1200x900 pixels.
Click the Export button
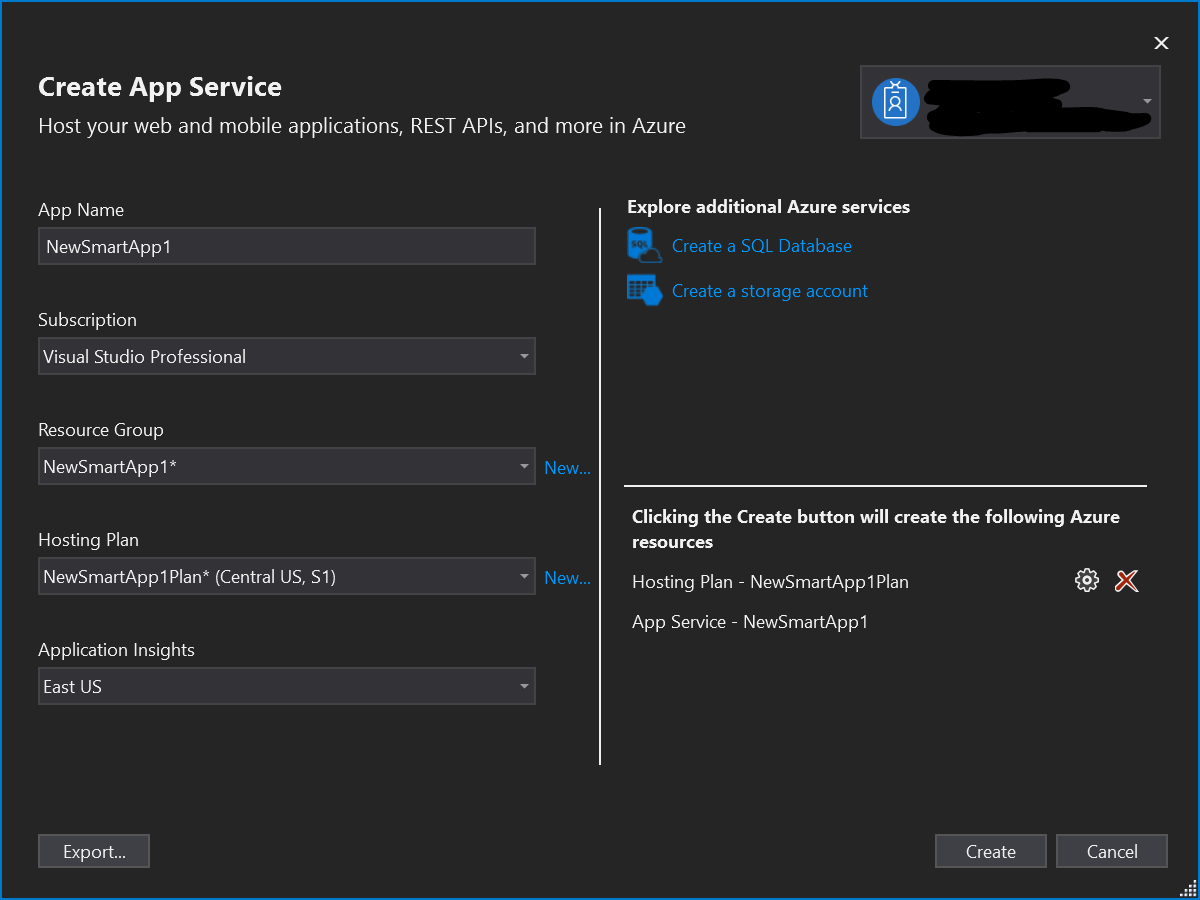pyautogui.click(x=94, y=851)
